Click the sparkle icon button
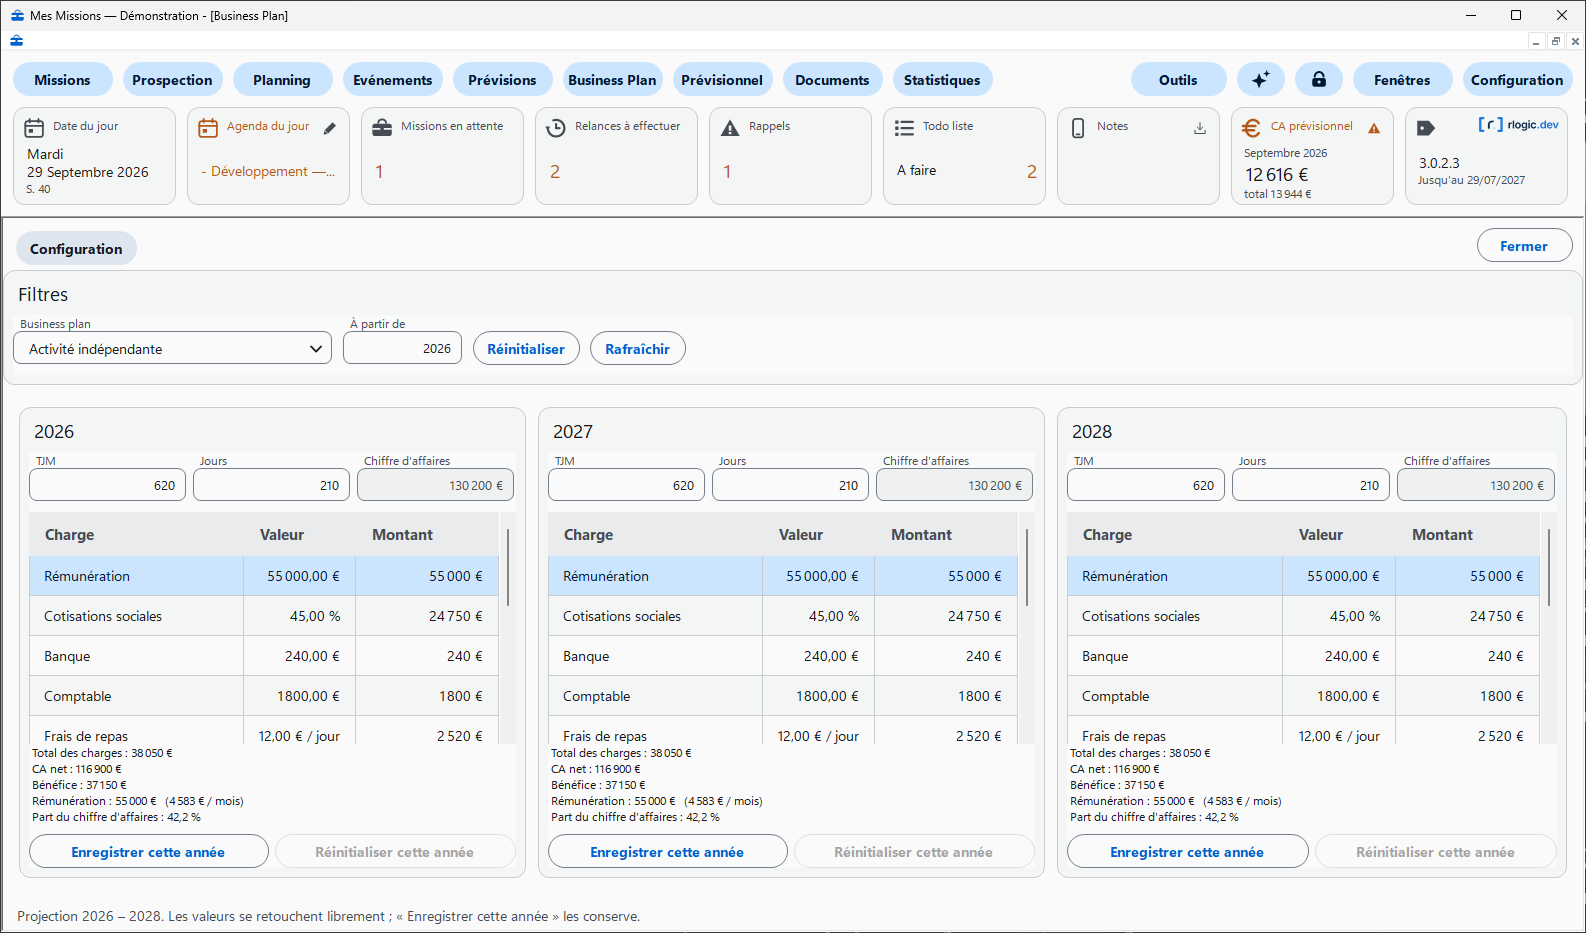1586x933 pixels. (x=1260, y=80)
